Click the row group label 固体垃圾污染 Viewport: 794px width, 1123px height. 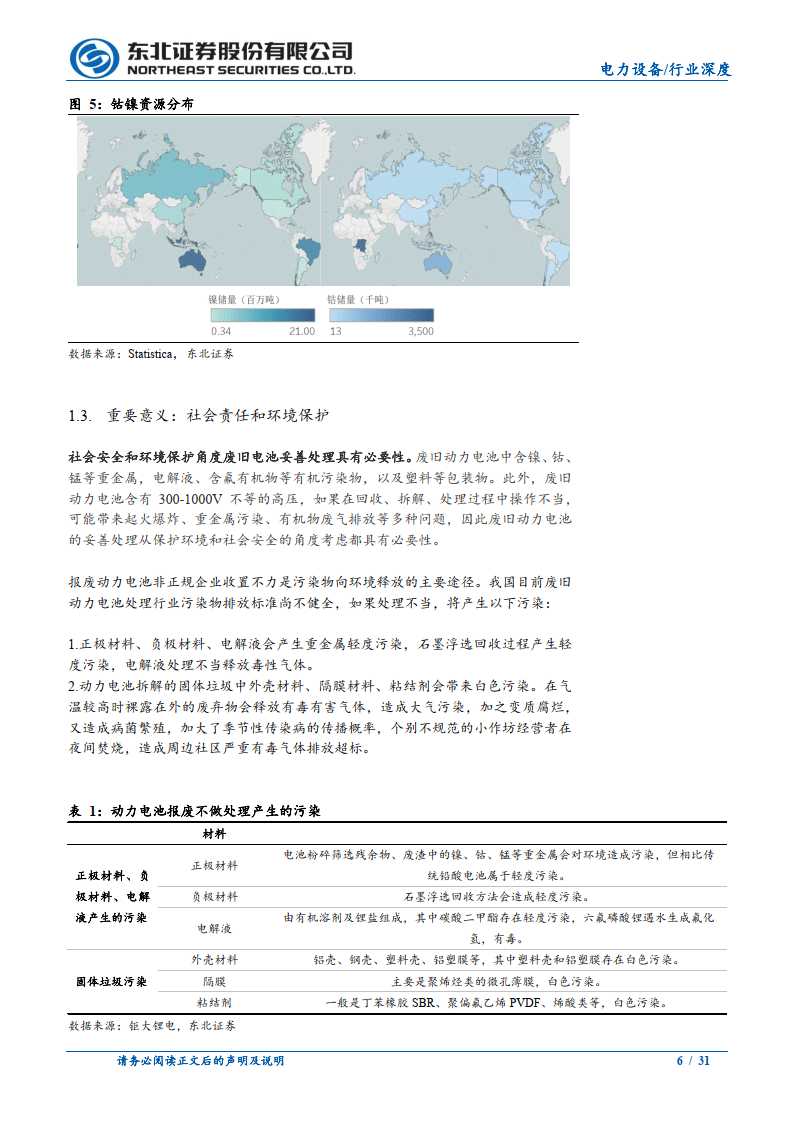(112, 981)
